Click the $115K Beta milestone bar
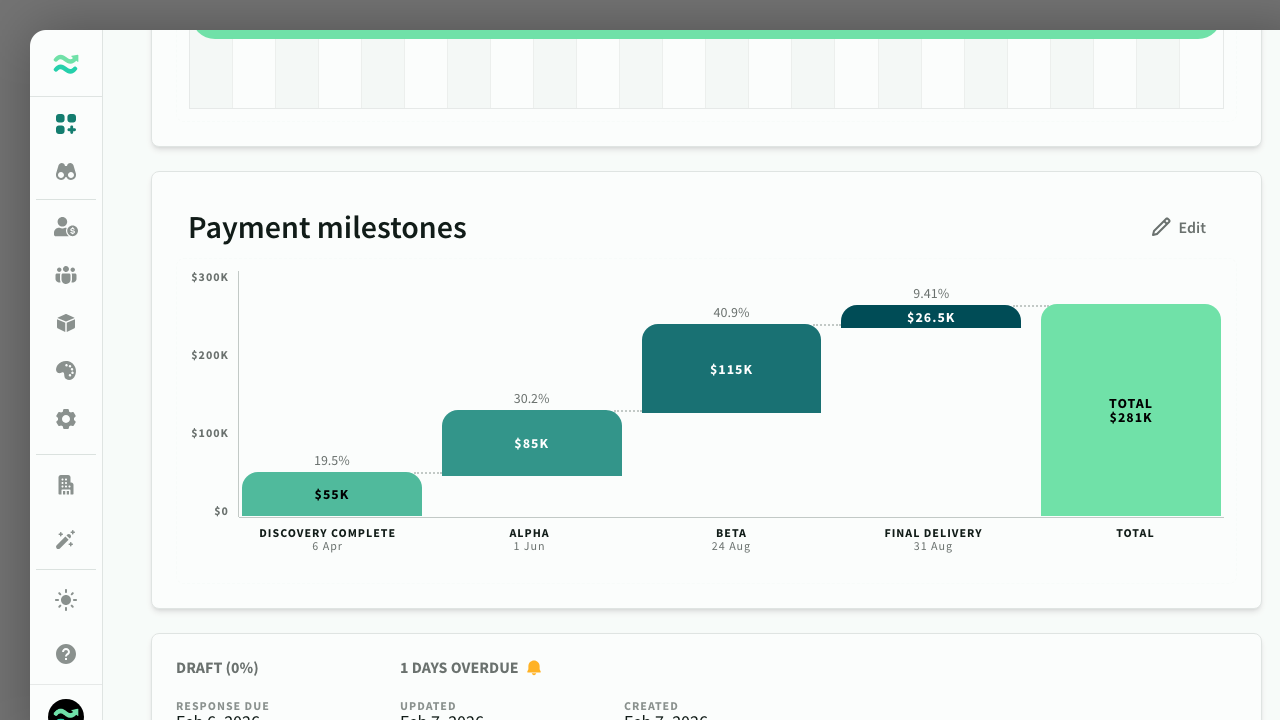This screenshot has height=720, width=1280. click(731, 369)
